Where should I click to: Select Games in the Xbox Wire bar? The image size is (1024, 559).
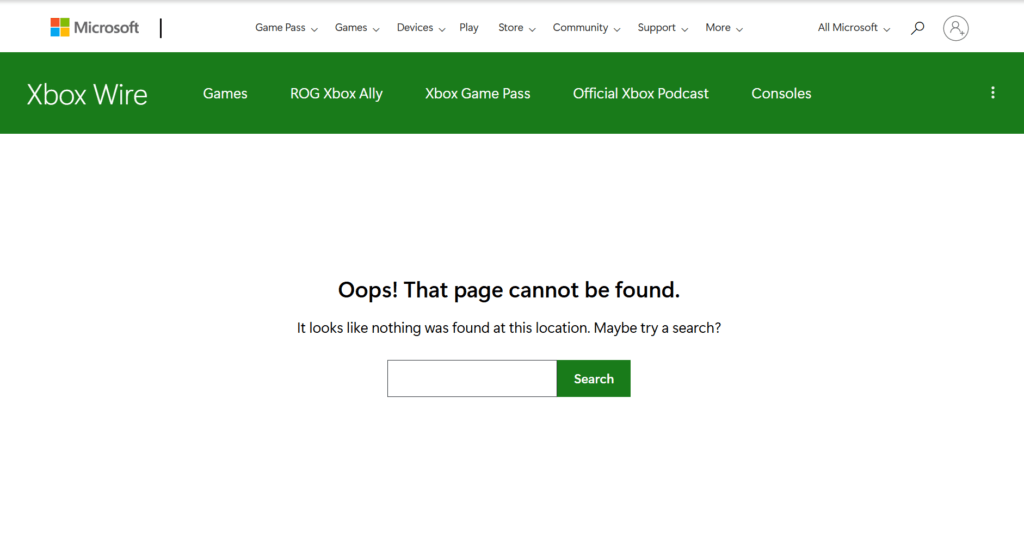225,94
